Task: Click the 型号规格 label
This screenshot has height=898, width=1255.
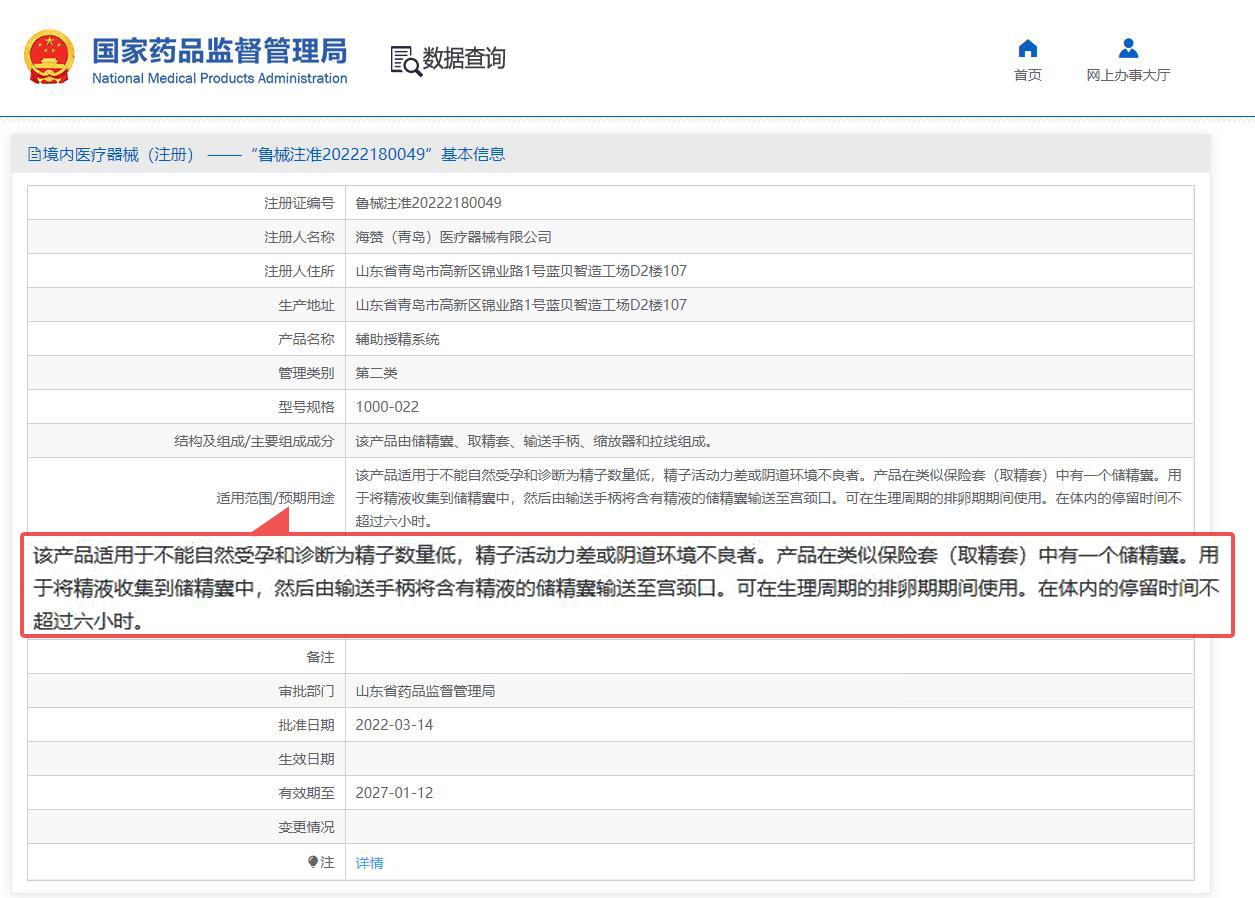Action: [x=306, y=407]
